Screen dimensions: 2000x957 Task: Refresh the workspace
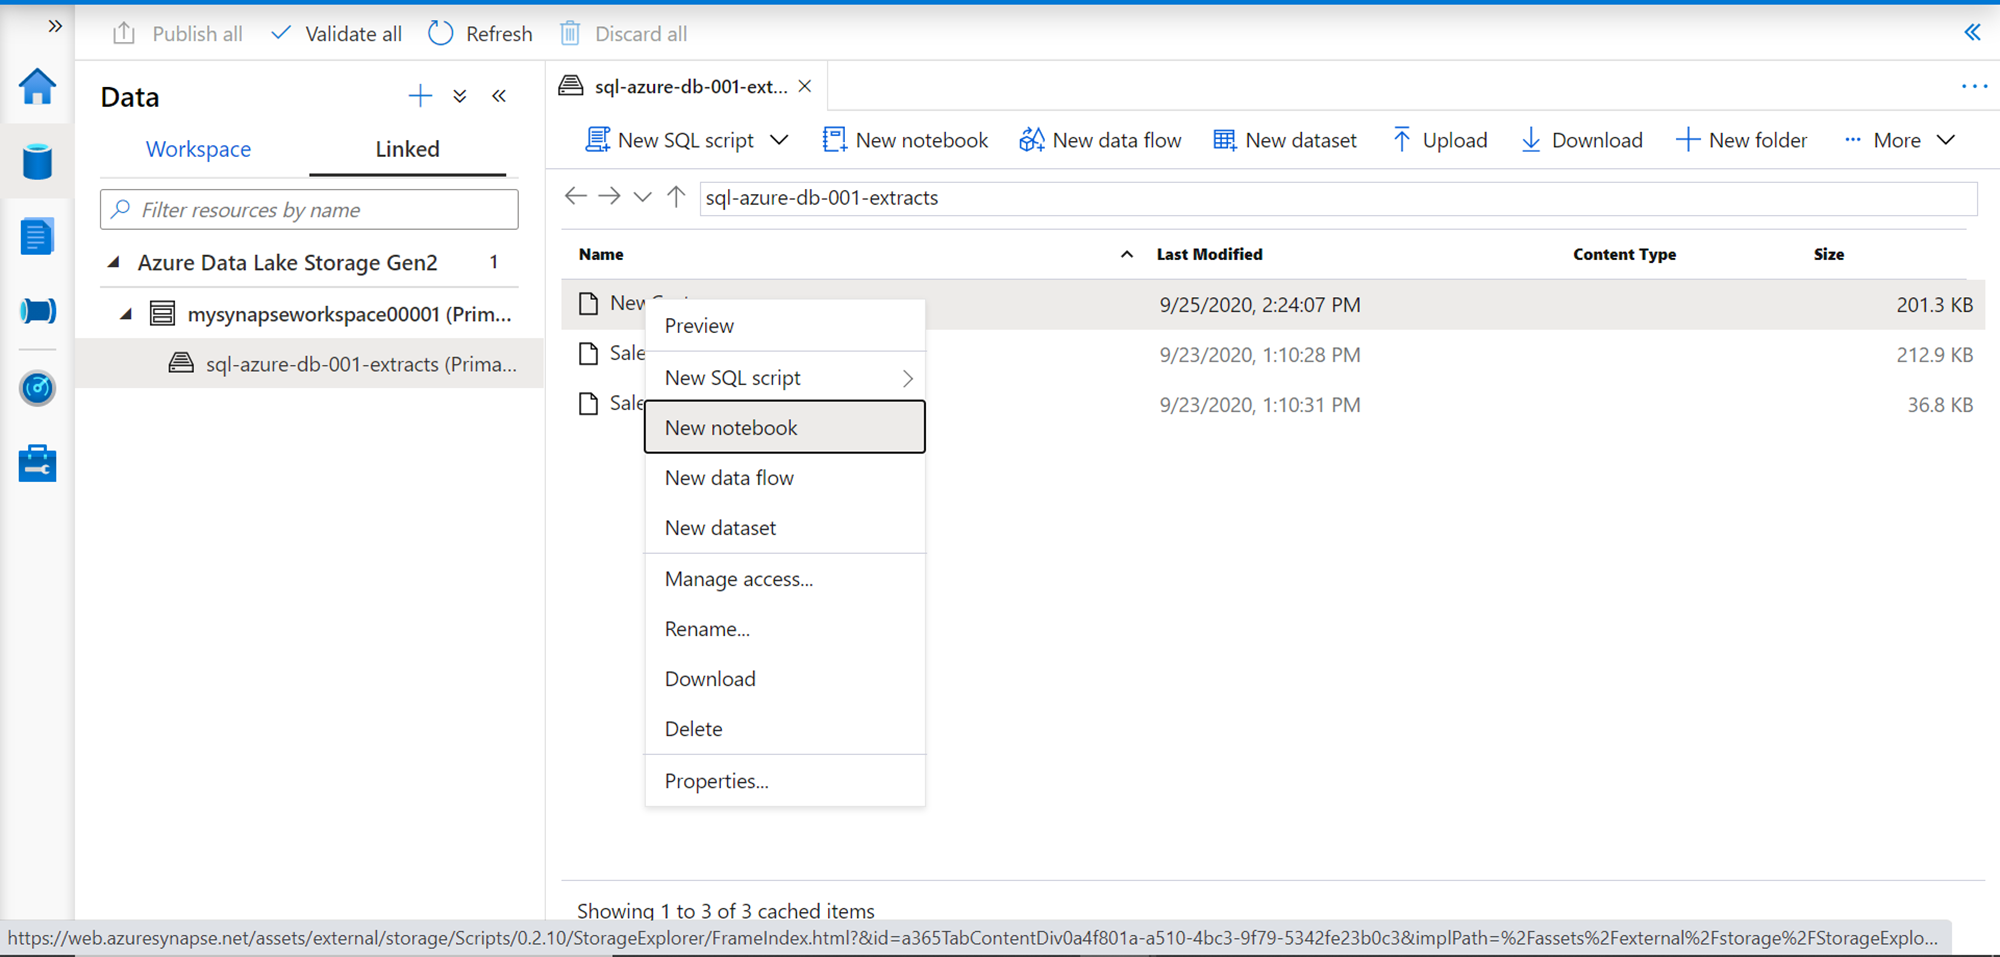click(481, 34)
